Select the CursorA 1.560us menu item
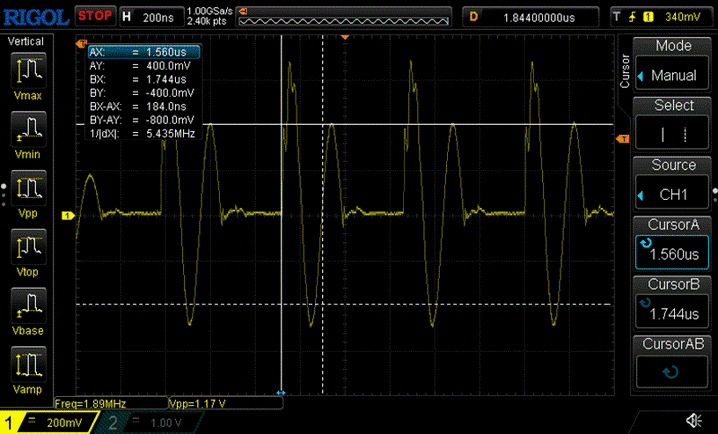 [x=672, y=252]
